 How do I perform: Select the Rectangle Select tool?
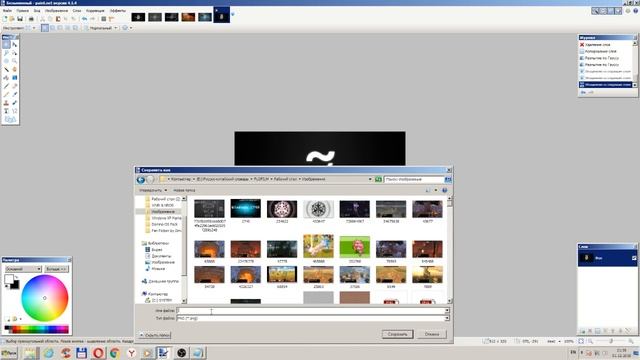(6, 44)
